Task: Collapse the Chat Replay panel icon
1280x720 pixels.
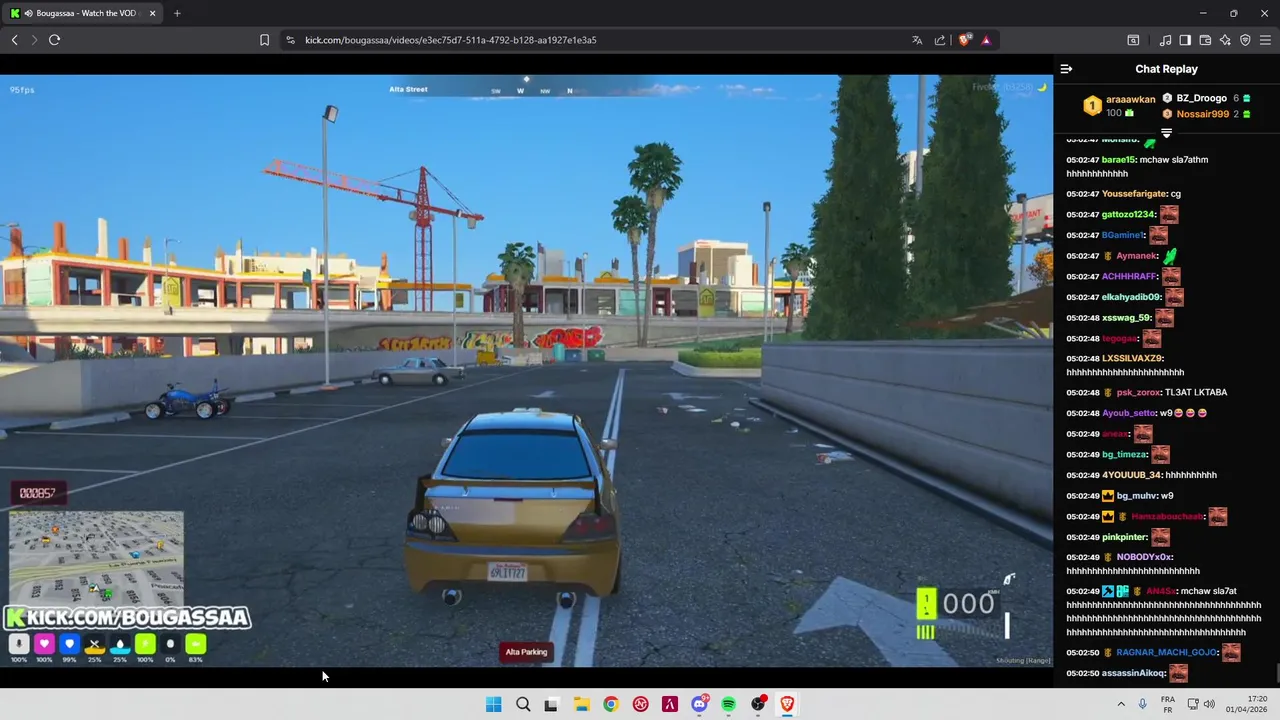Action: (1066, 69)
